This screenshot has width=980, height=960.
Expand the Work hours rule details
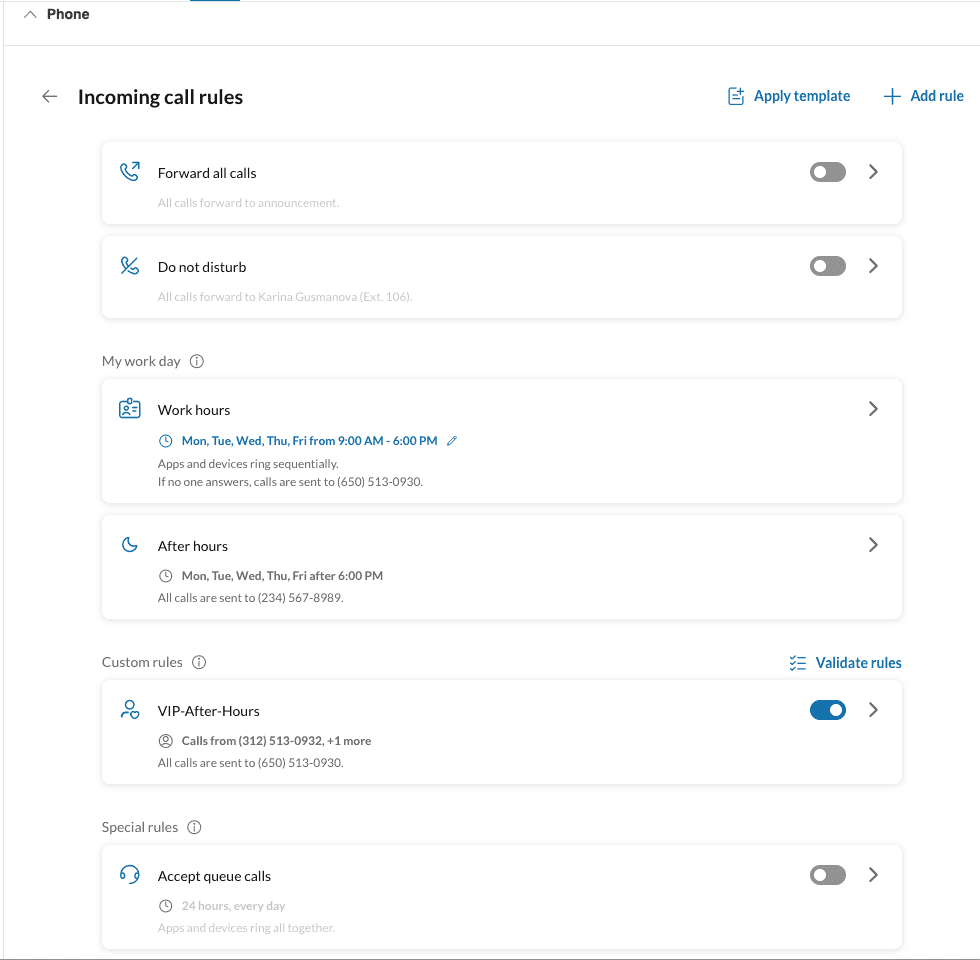tap(873, 409)
